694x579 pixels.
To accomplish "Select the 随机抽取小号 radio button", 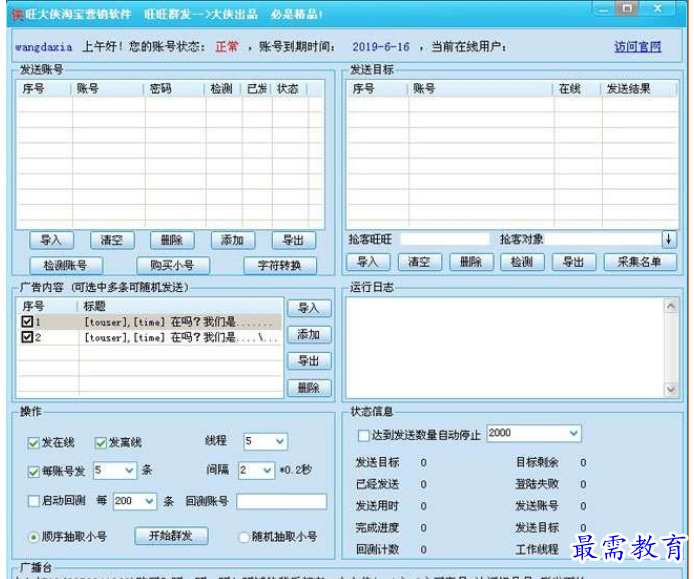I will click(x=244, y=537).
